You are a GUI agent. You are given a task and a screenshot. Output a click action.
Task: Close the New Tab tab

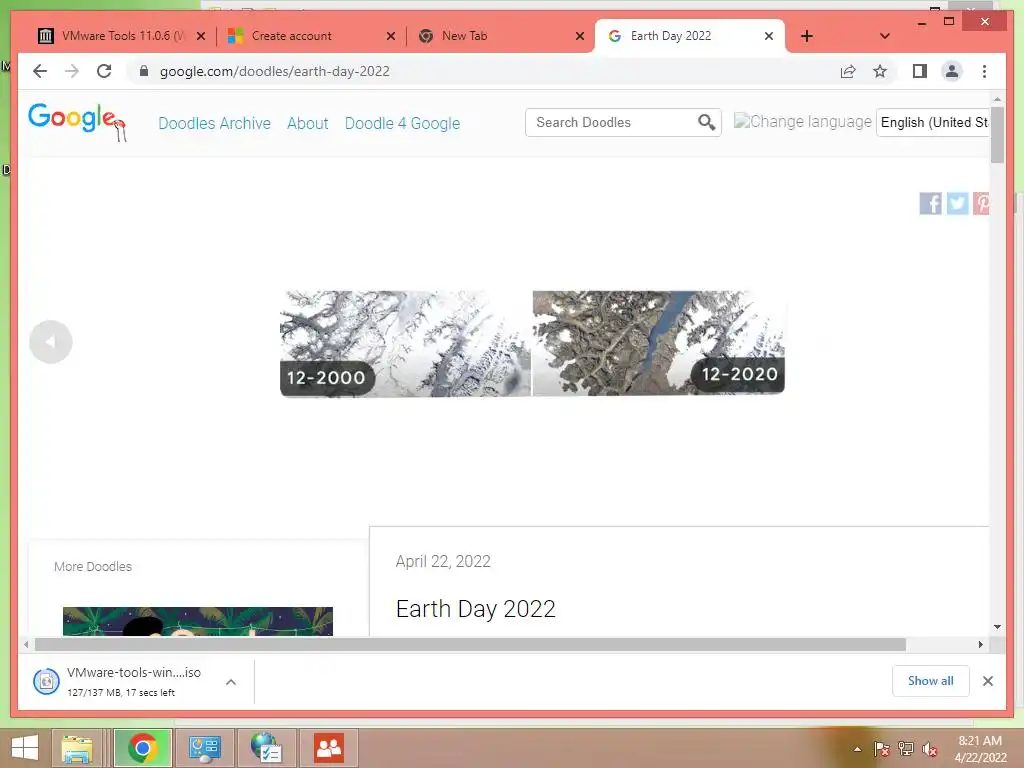pos(579,36)
